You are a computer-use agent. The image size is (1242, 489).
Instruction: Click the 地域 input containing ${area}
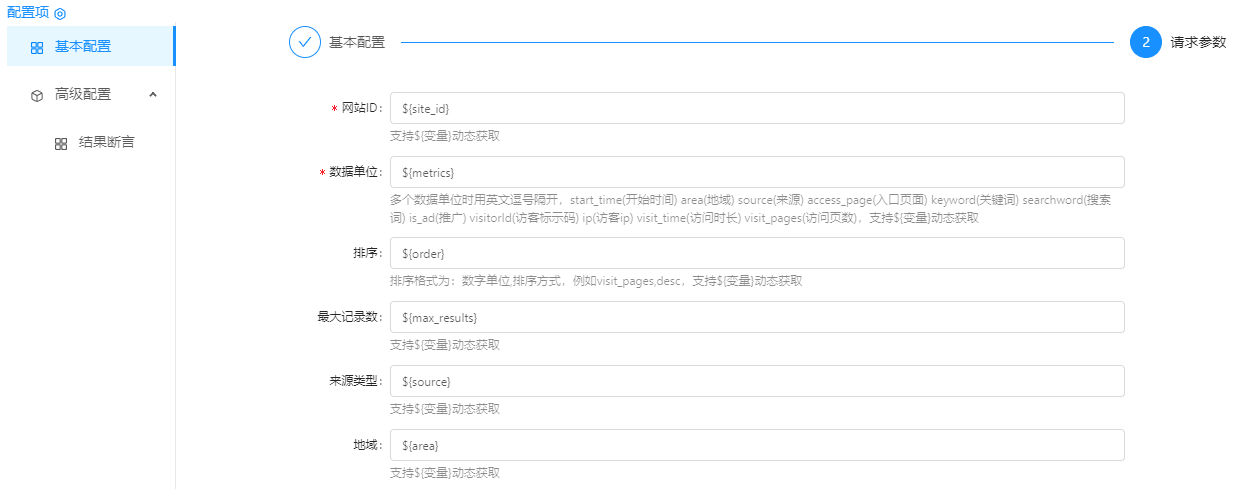(x=756, y=445)
